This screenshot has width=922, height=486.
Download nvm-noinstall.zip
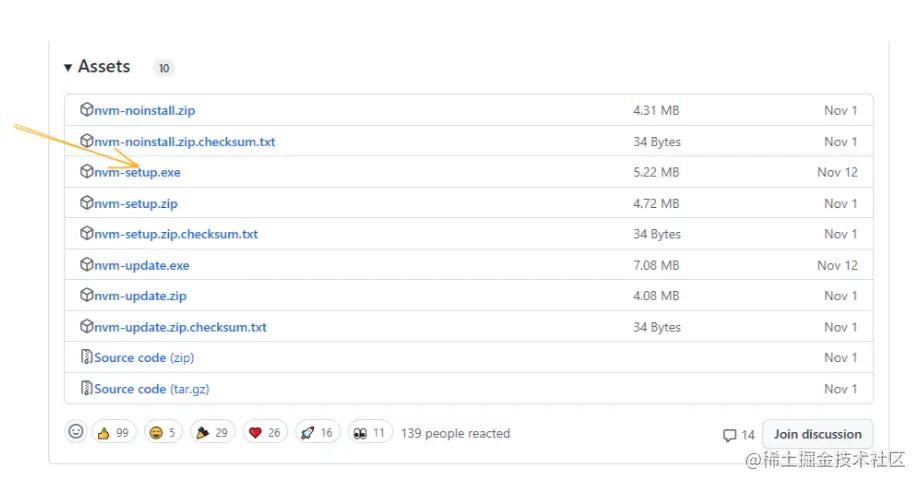(145, 110)
